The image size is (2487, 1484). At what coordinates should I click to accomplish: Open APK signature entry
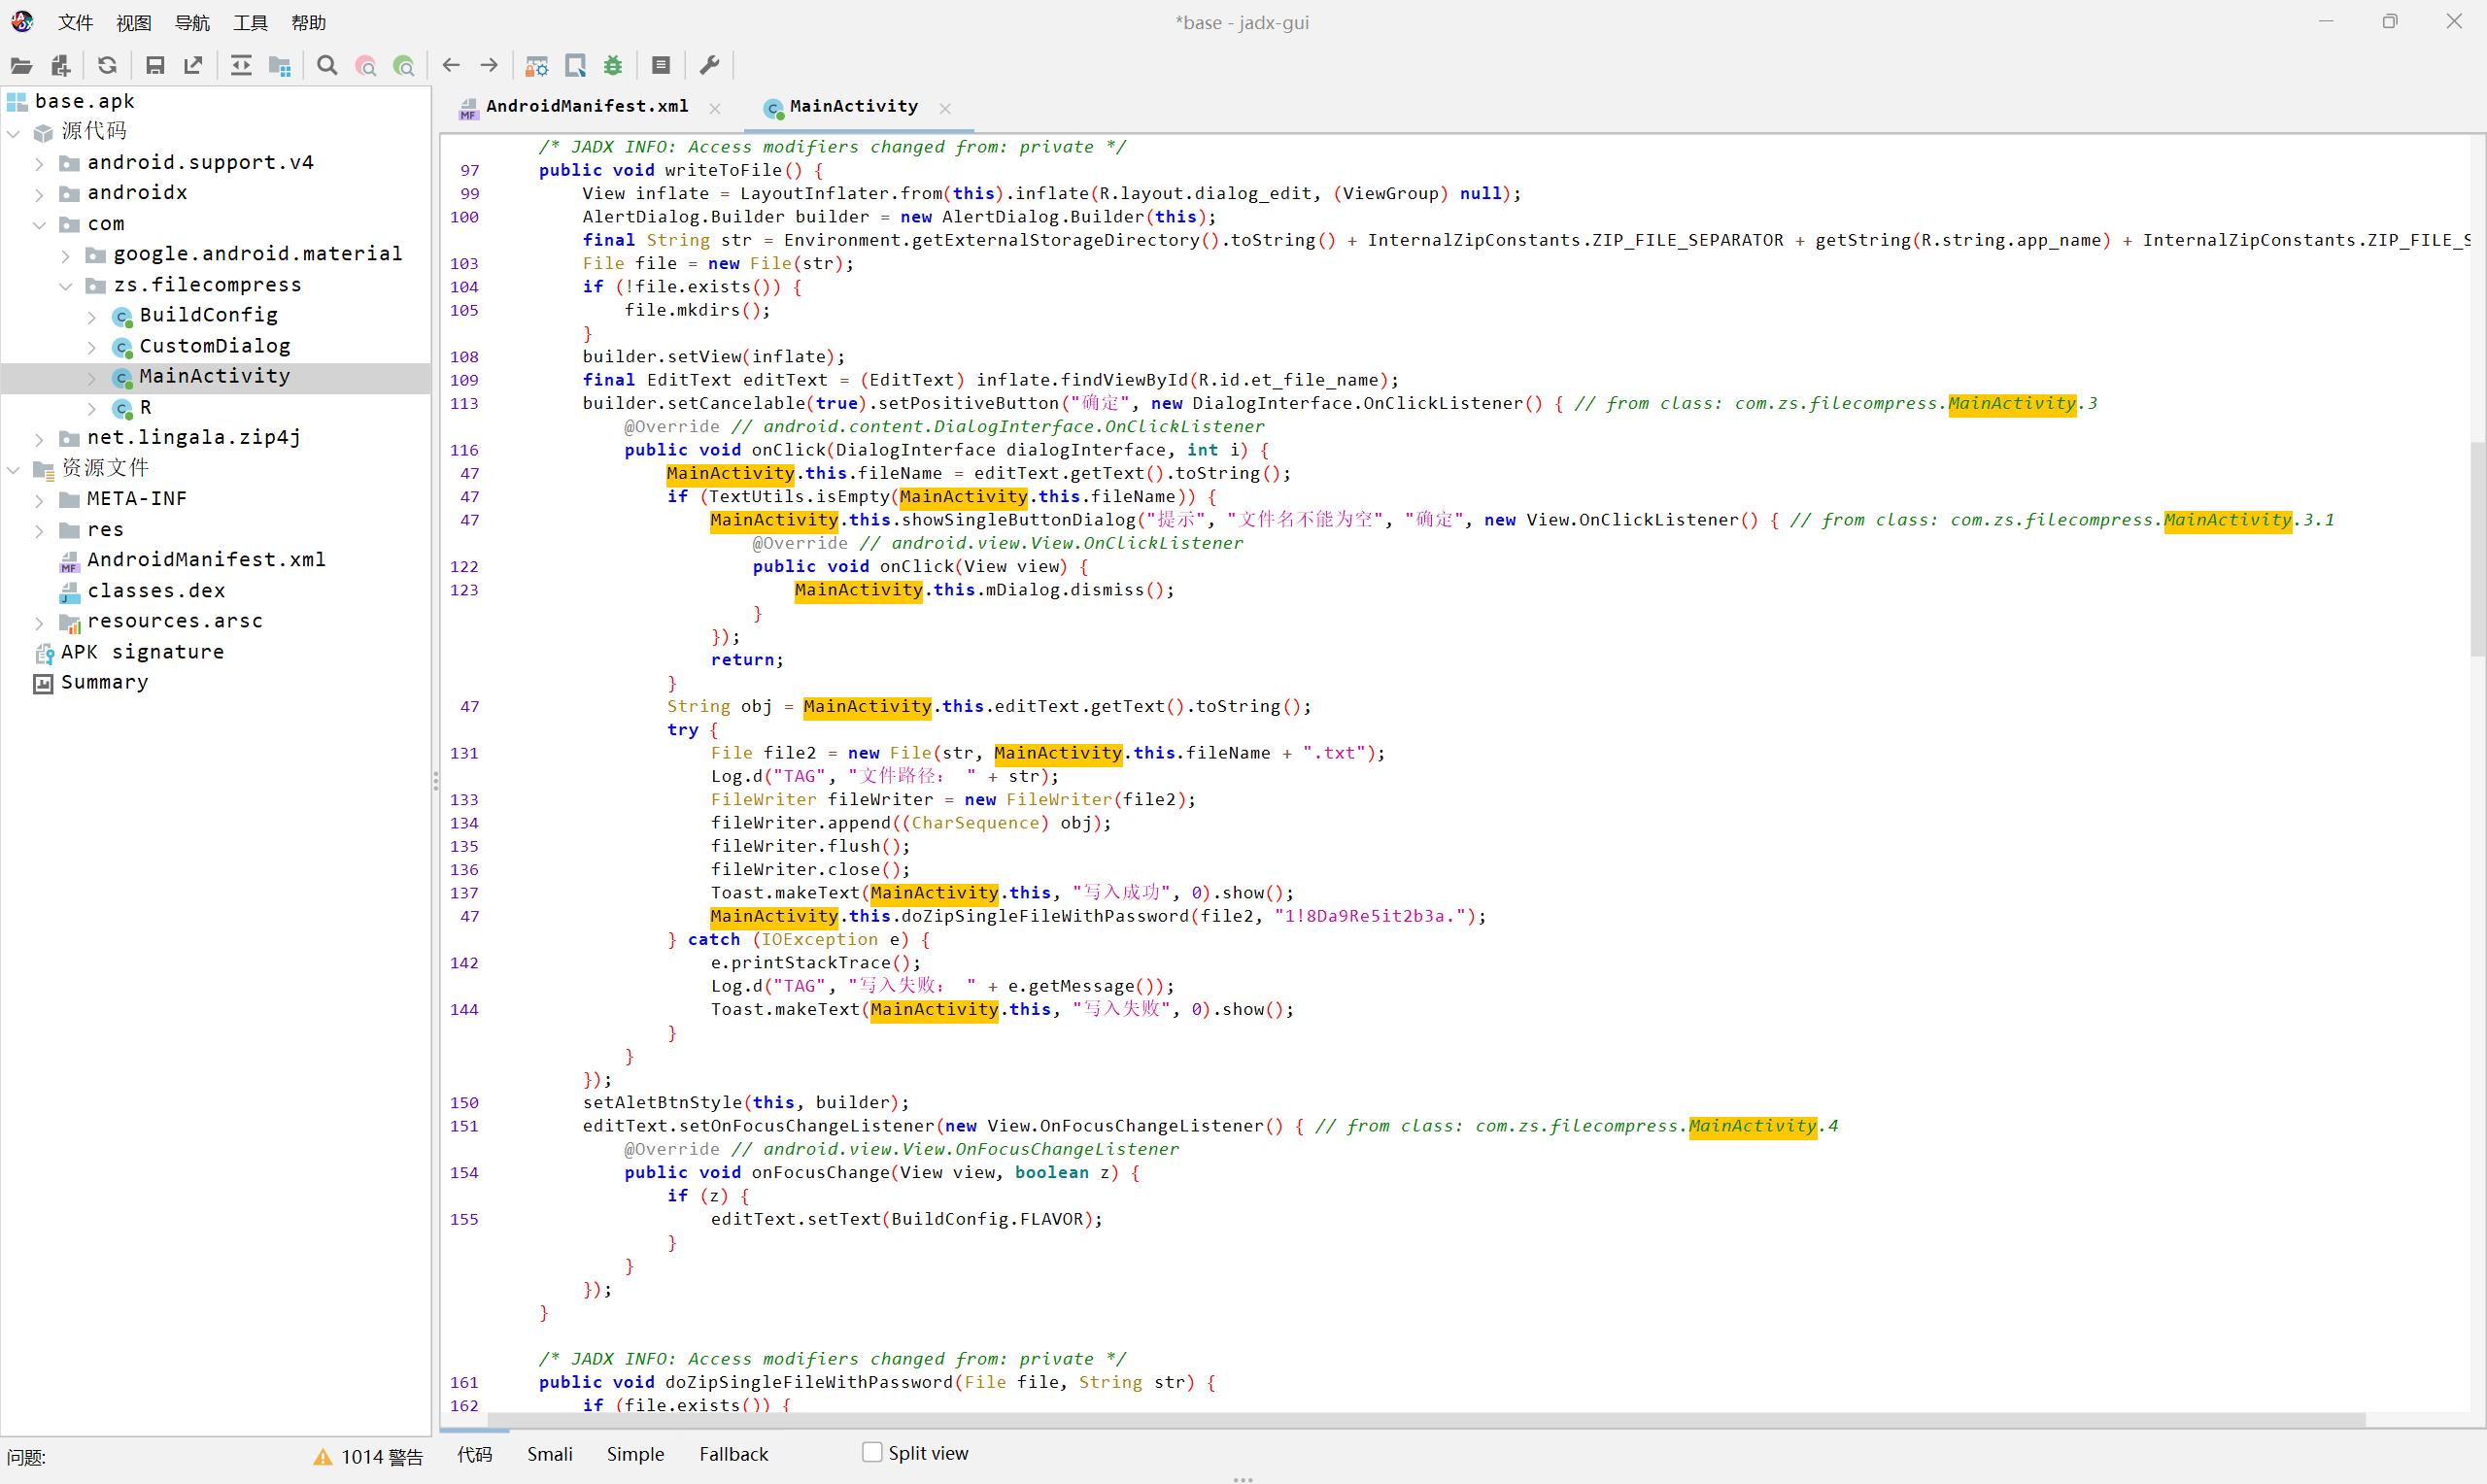point(142,652)
